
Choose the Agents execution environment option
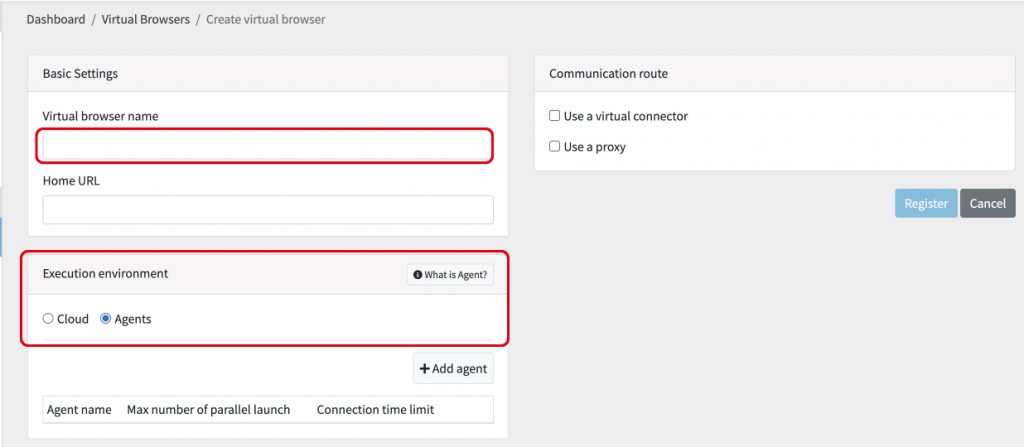pyautogui.click(x=106, y=319)
